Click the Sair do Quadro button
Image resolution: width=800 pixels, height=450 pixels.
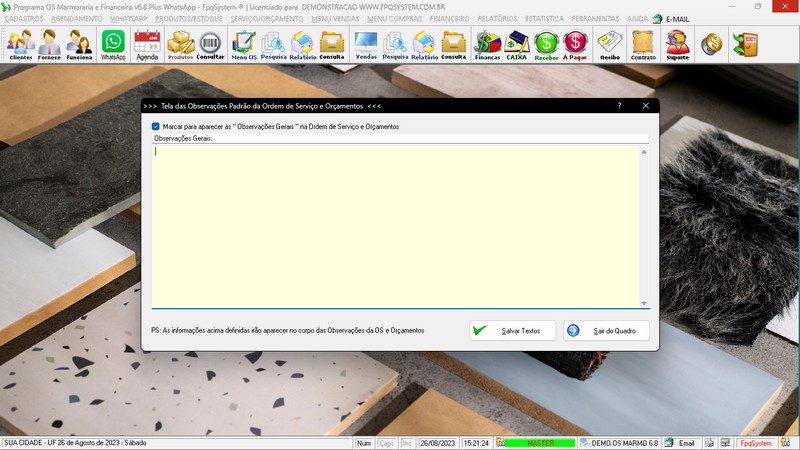pos(606,330)
